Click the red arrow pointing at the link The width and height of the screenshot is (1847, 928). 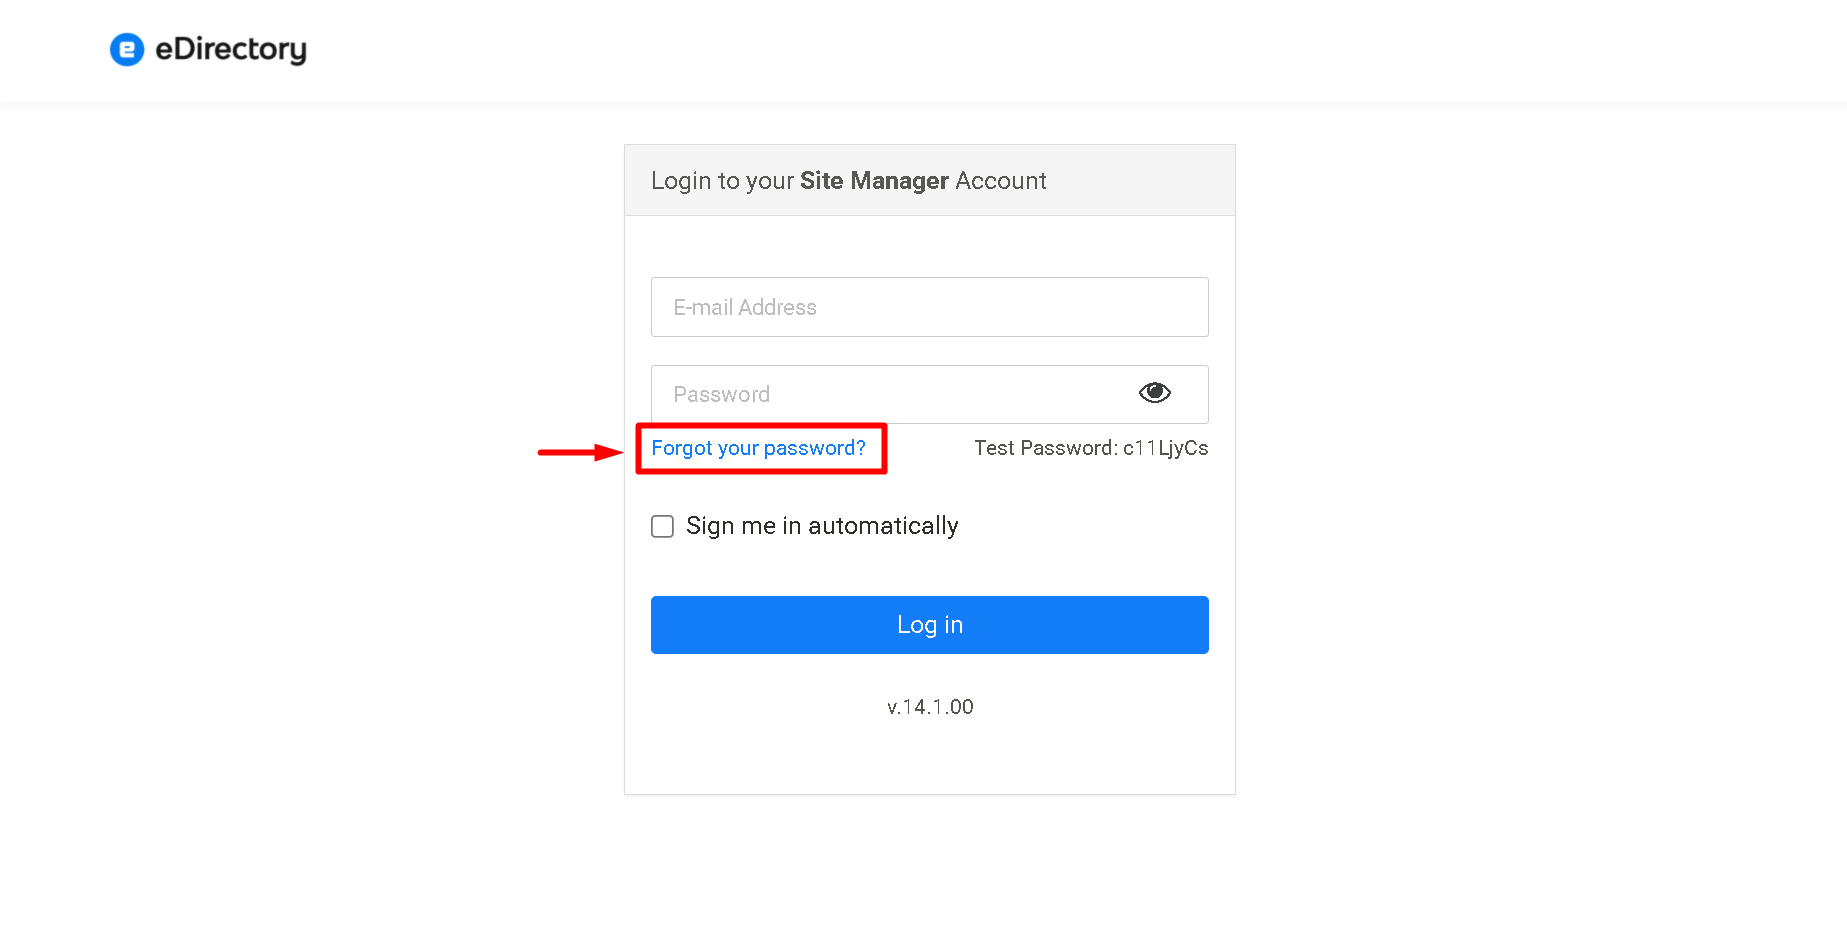coord(580,452)
